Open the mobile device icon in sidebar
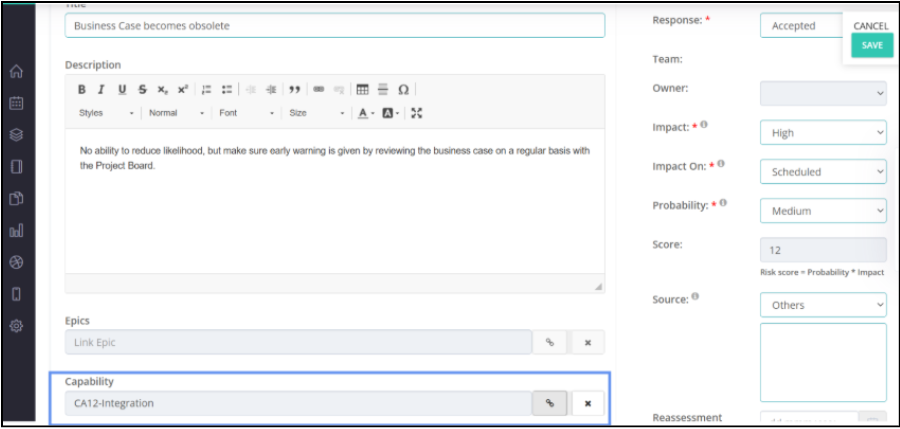This screenshot has height=429, width=900. (17, 294)
